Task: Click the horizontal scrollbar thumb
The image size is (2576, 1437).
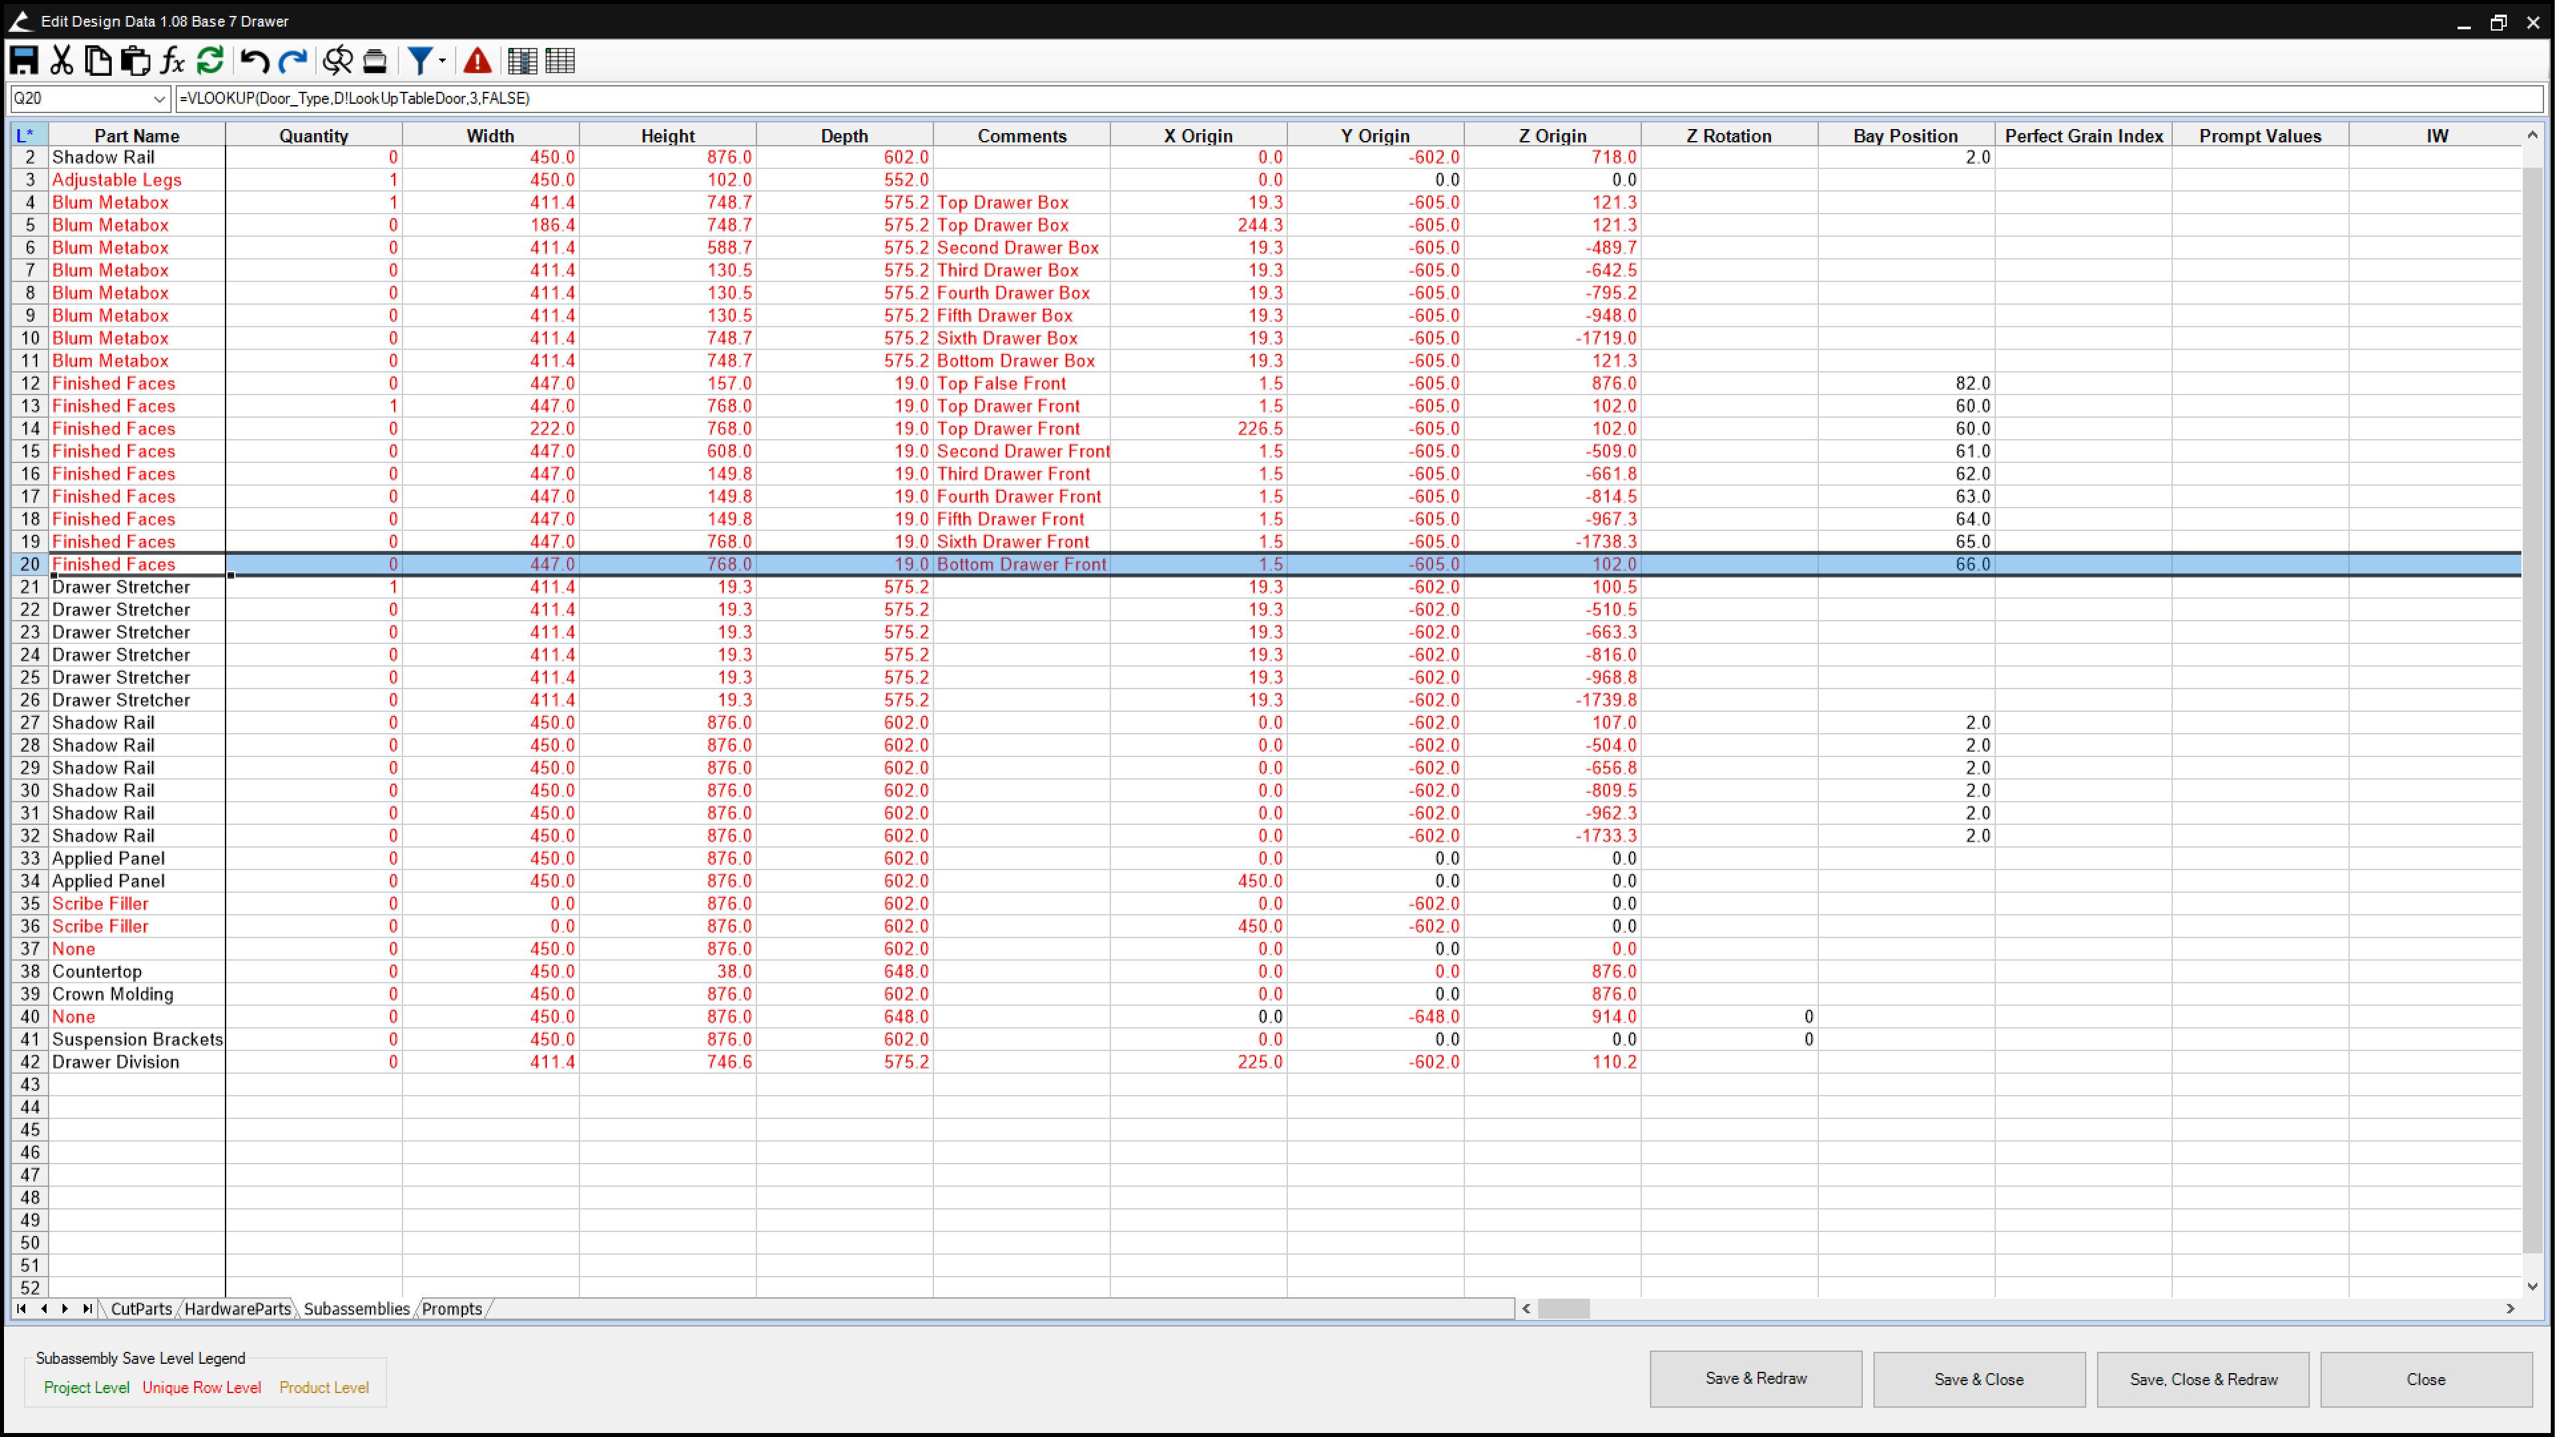Action: 1564,1309
